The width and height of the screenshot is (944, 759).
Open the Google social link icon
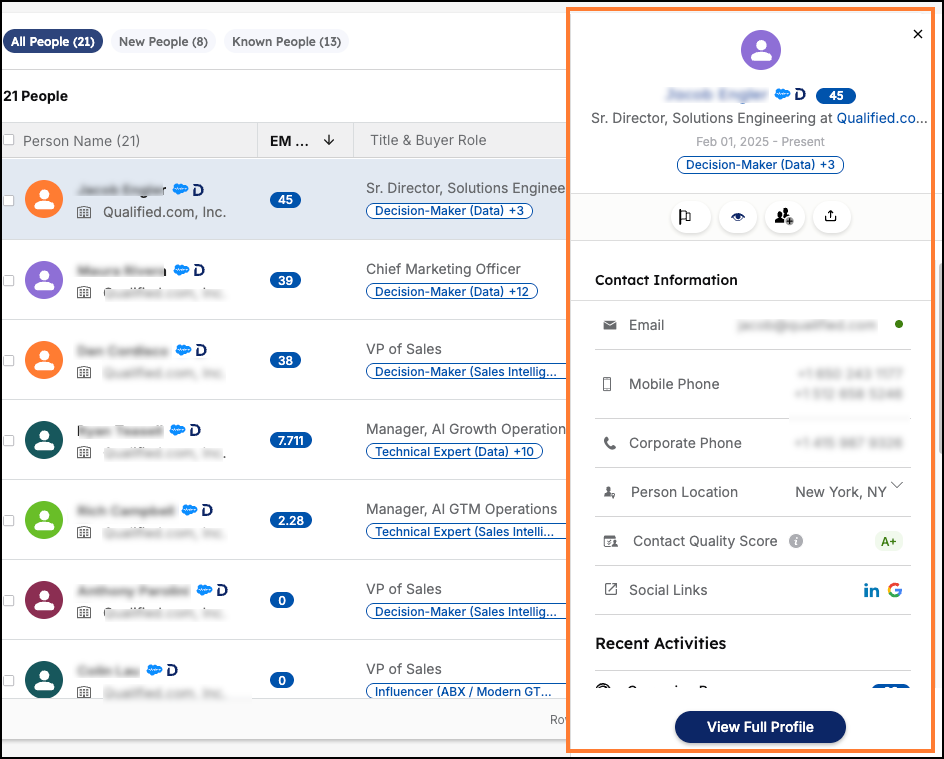click(895, 590)
